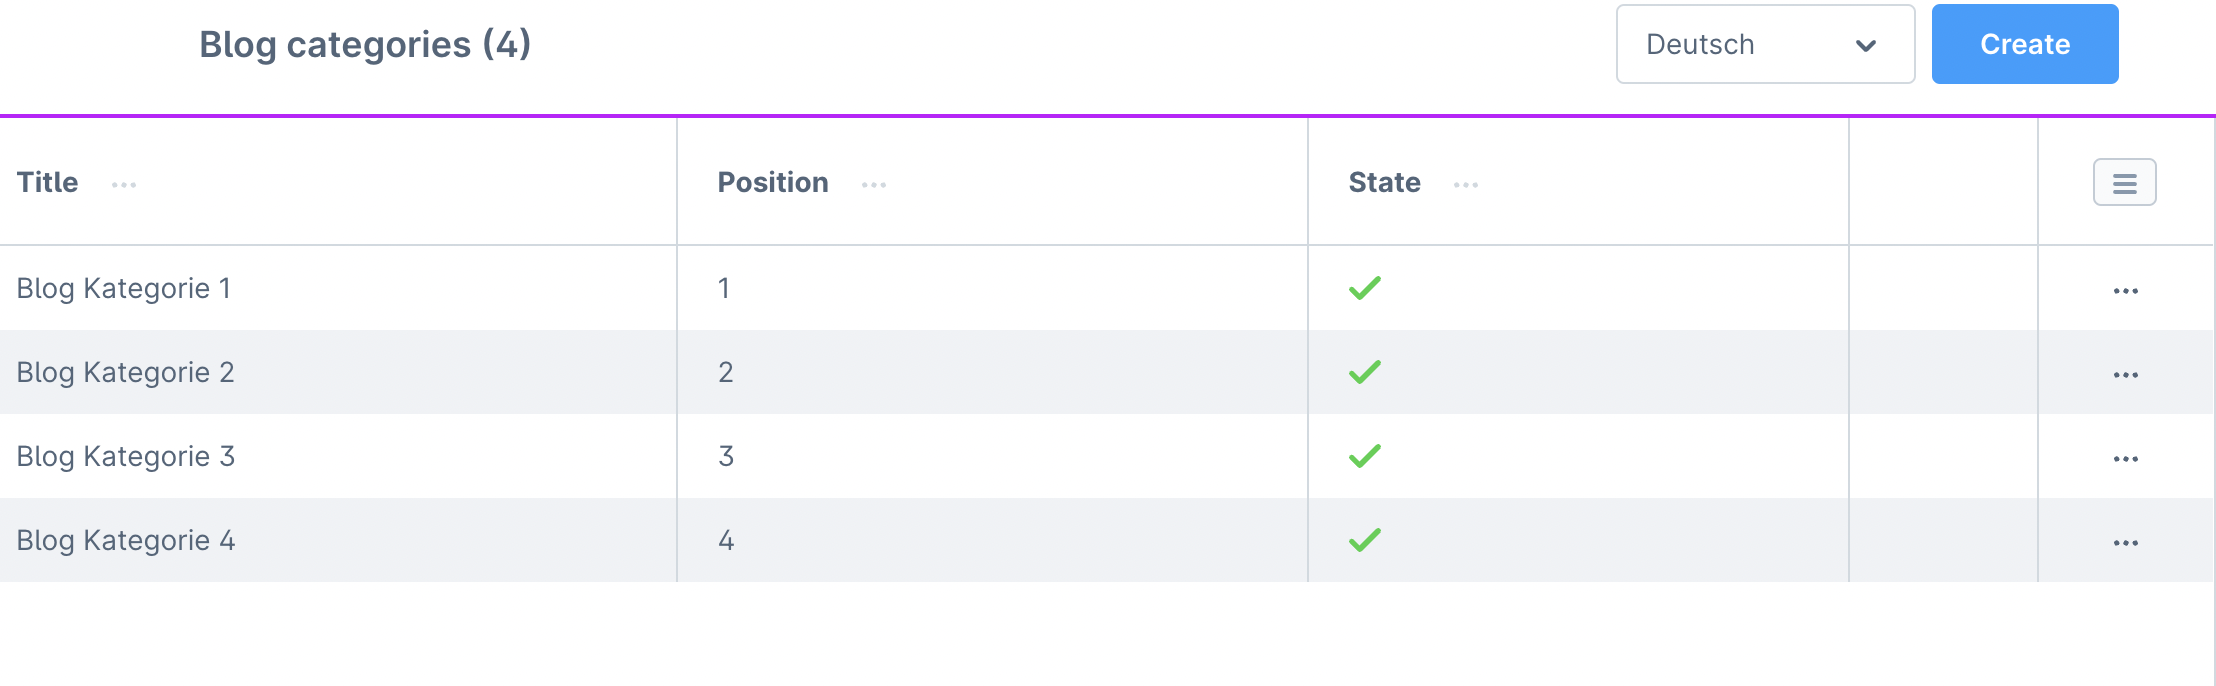Toggle state checkmark of Blog Kategorie 4

(x=1365, y=540)
